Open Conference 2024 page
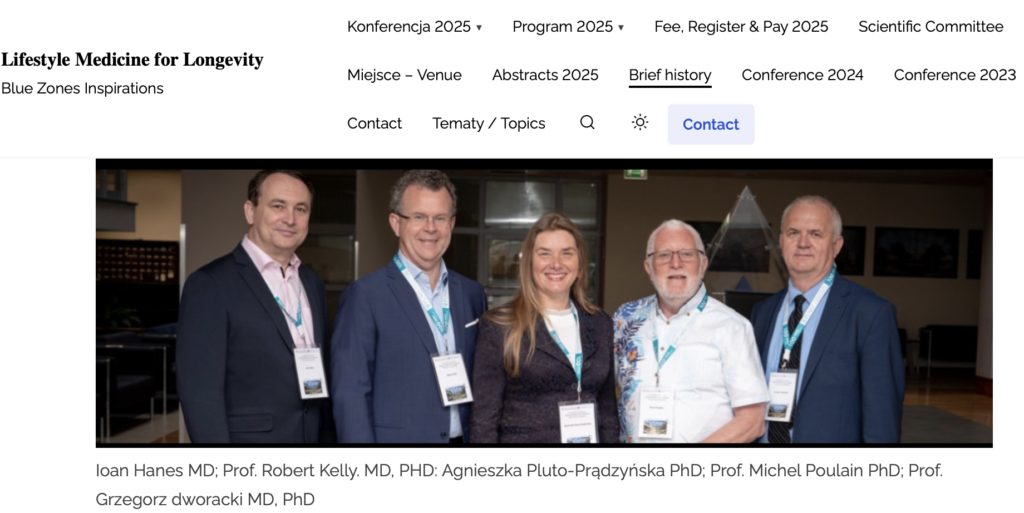The image size is (1024, 513). coord(803,75)
